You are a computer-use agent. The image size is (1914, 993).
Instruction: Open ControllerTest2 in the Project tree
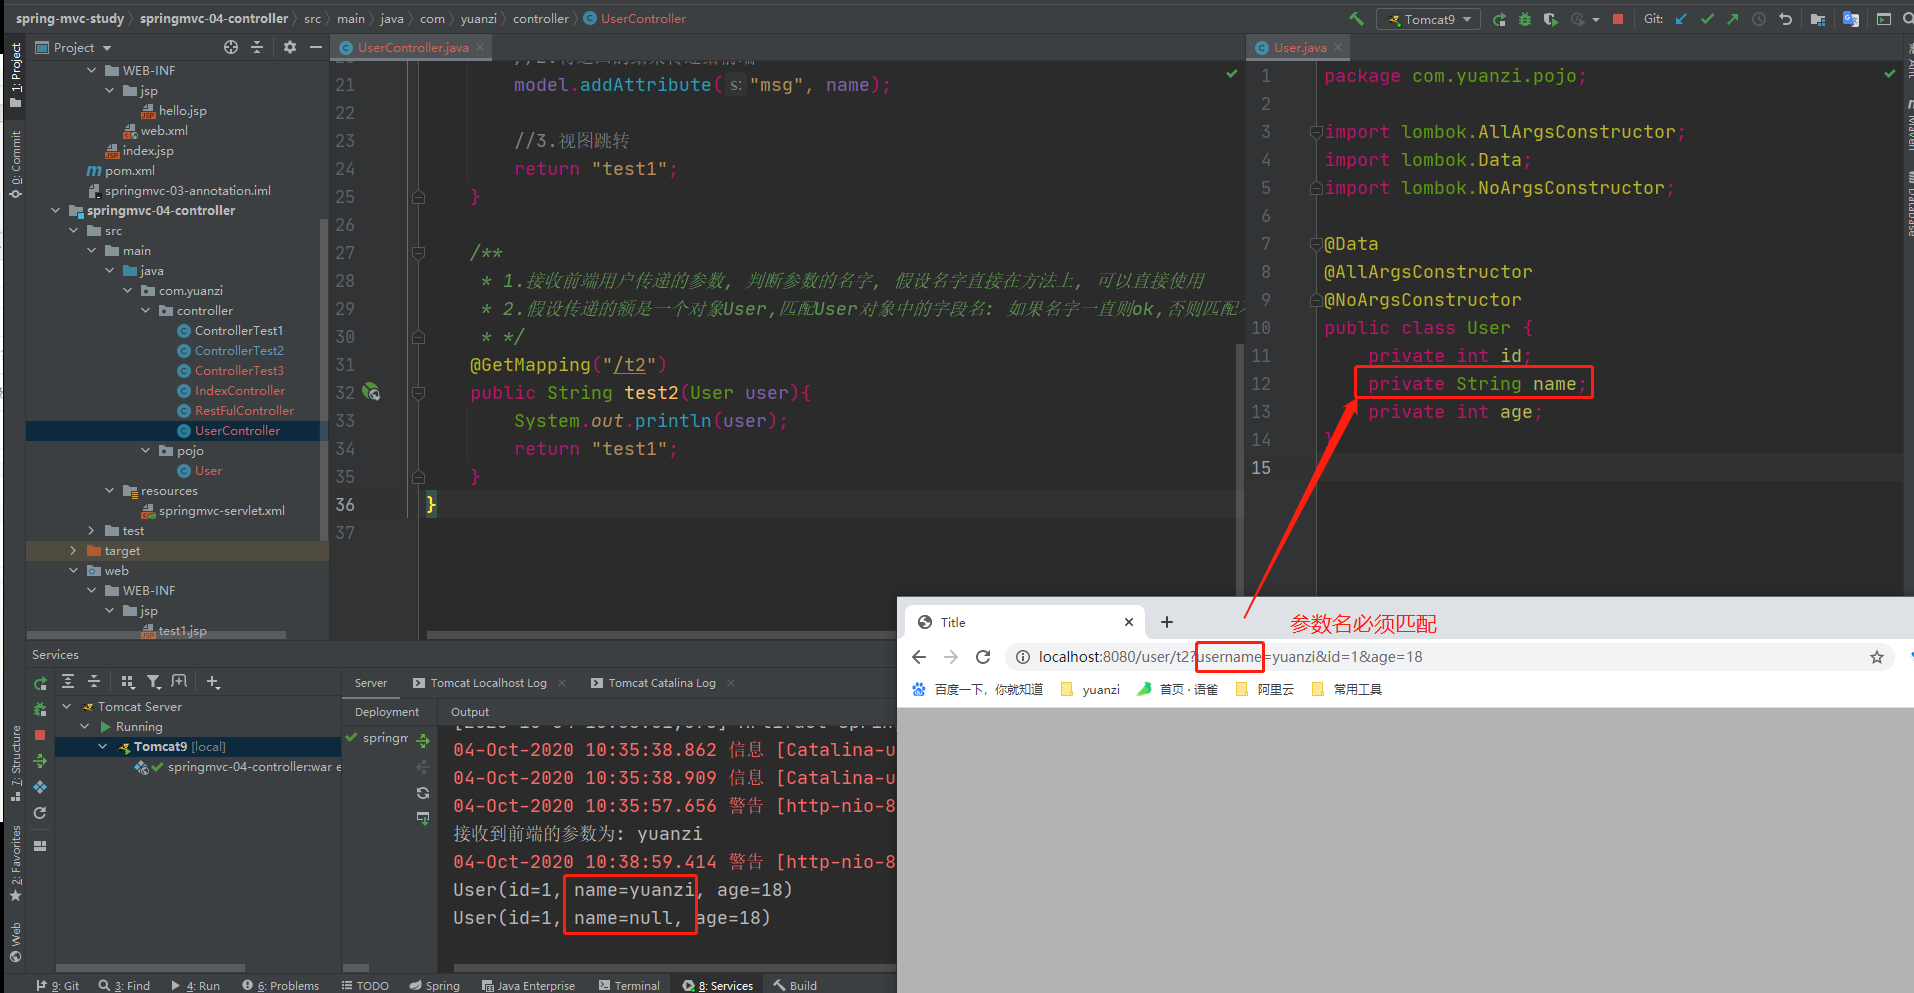239,351
